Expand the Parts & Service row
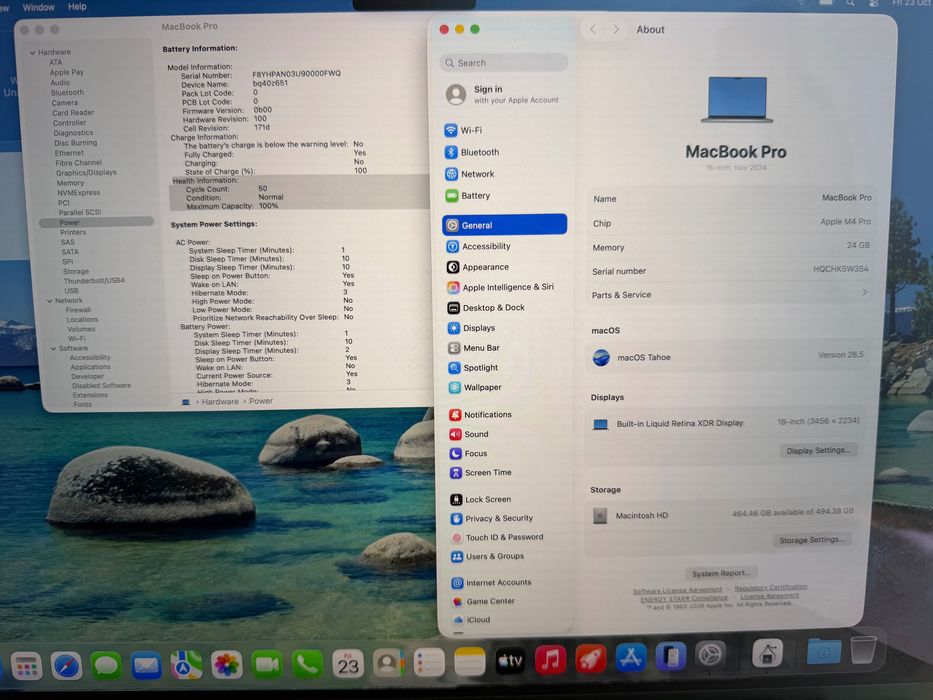Screen dimensions: 933x700 [x=730, y=294]
